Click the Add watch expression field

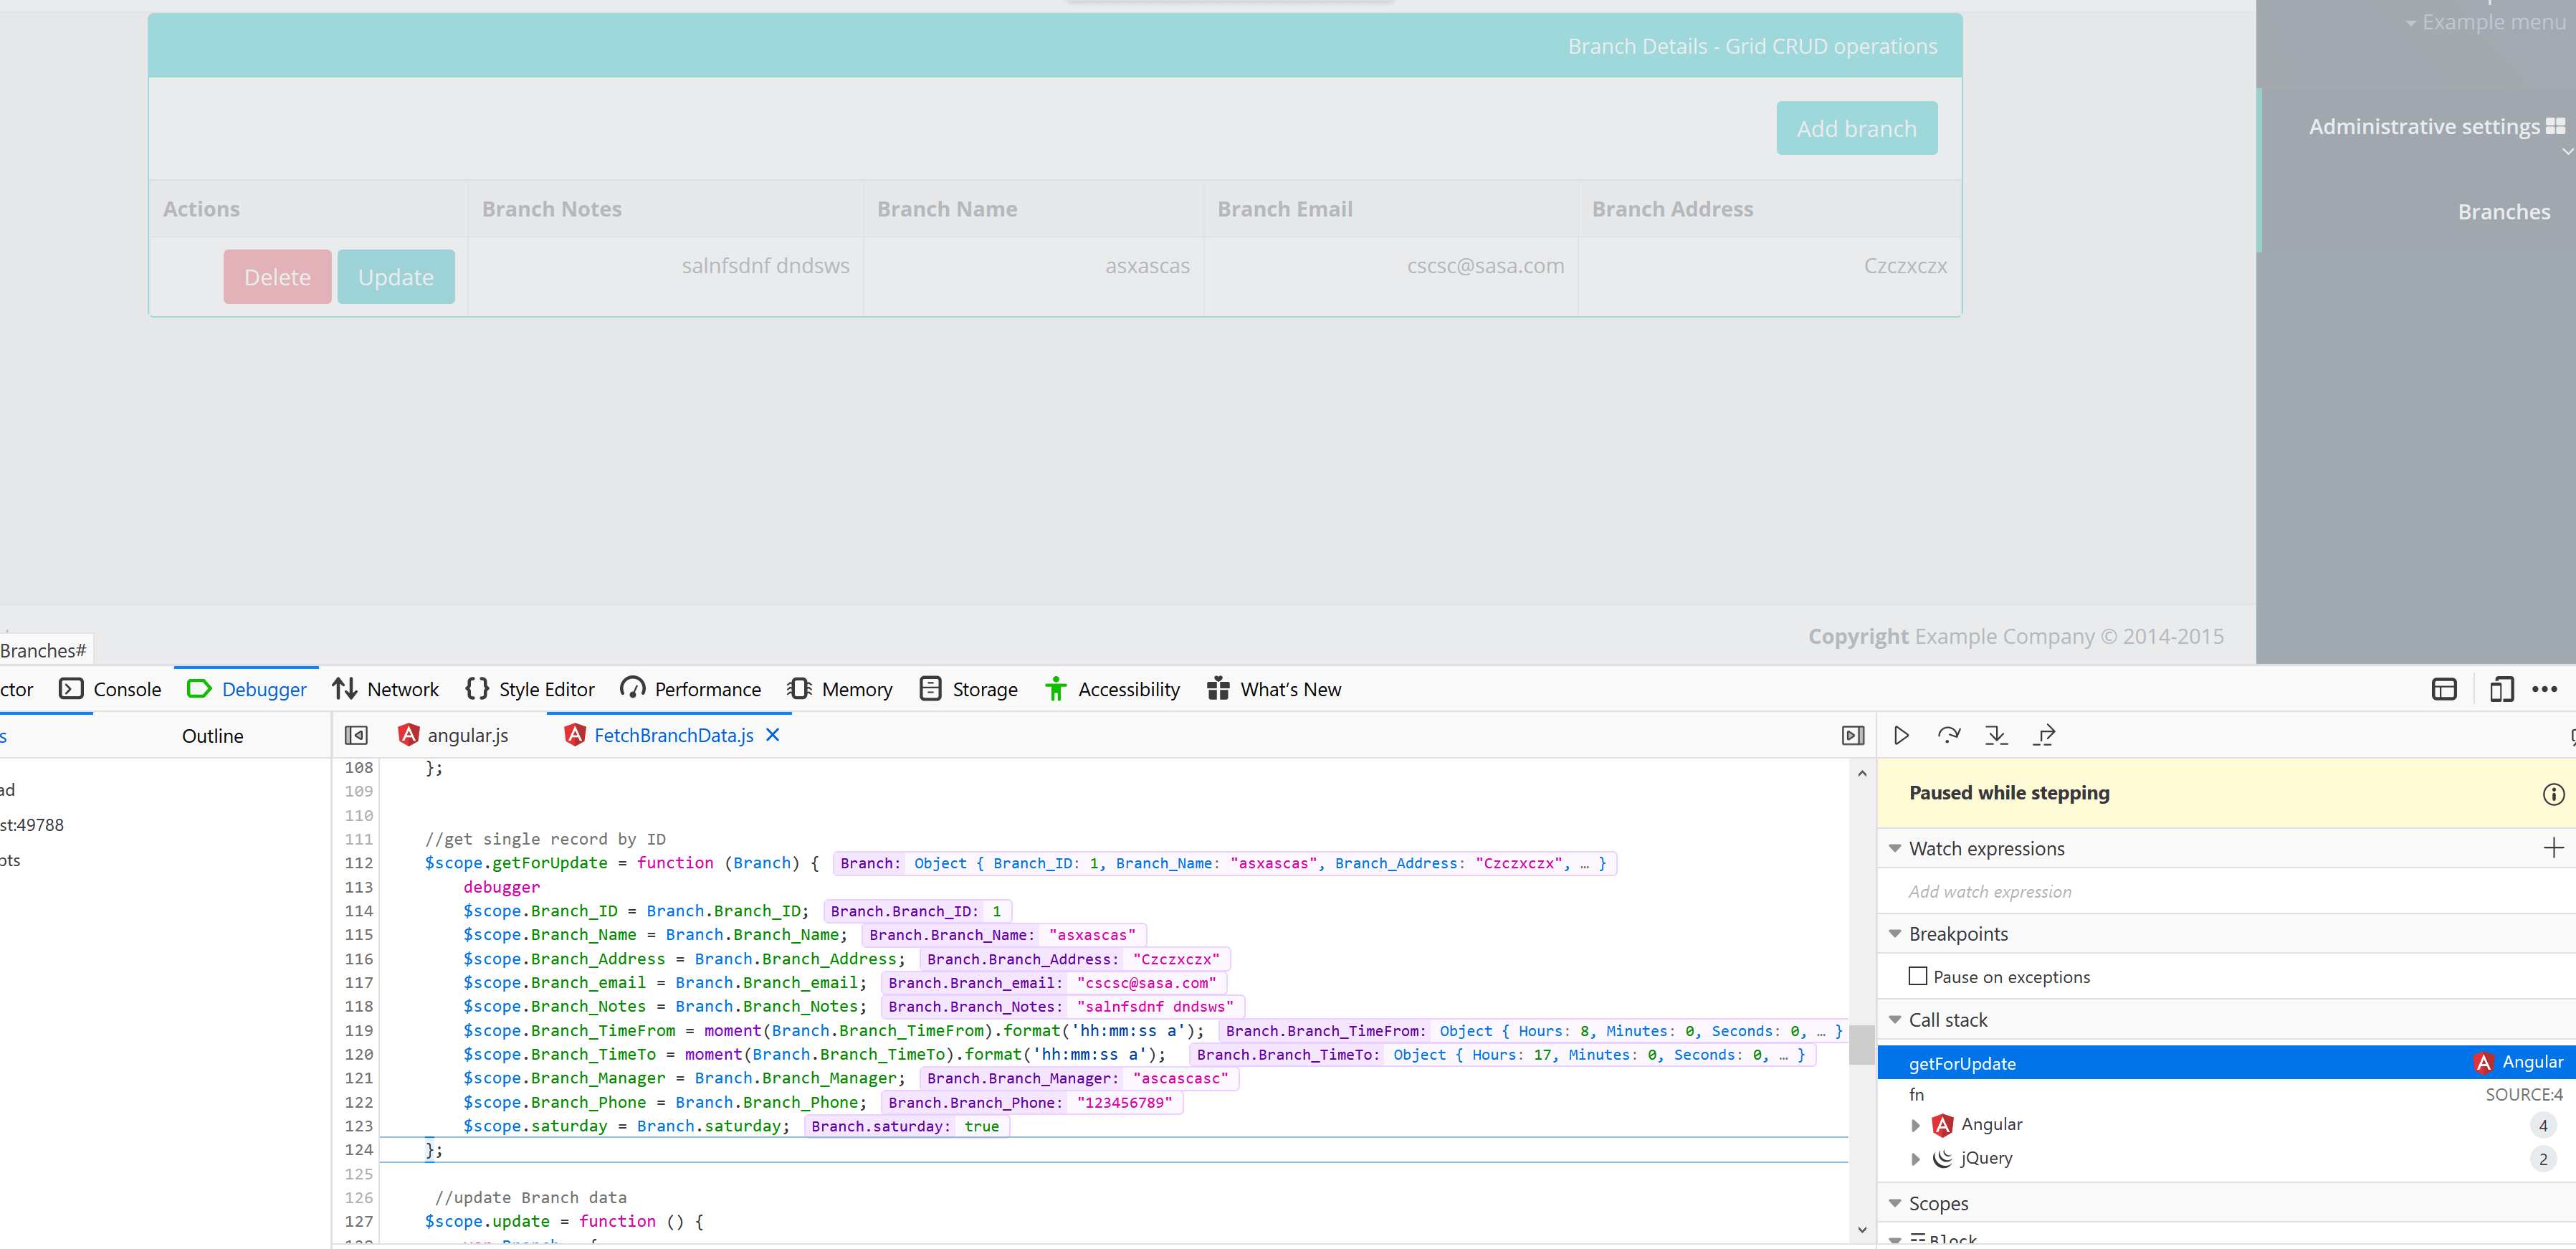click(x=2226, y=891)
